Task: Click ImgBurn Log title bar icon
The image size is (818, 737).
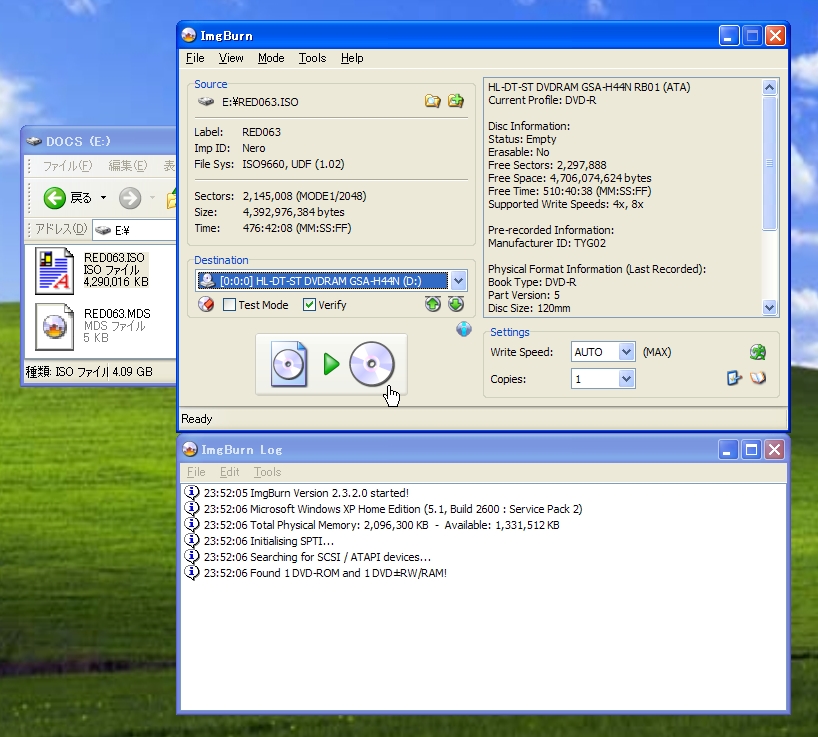Action: point(190,449)
